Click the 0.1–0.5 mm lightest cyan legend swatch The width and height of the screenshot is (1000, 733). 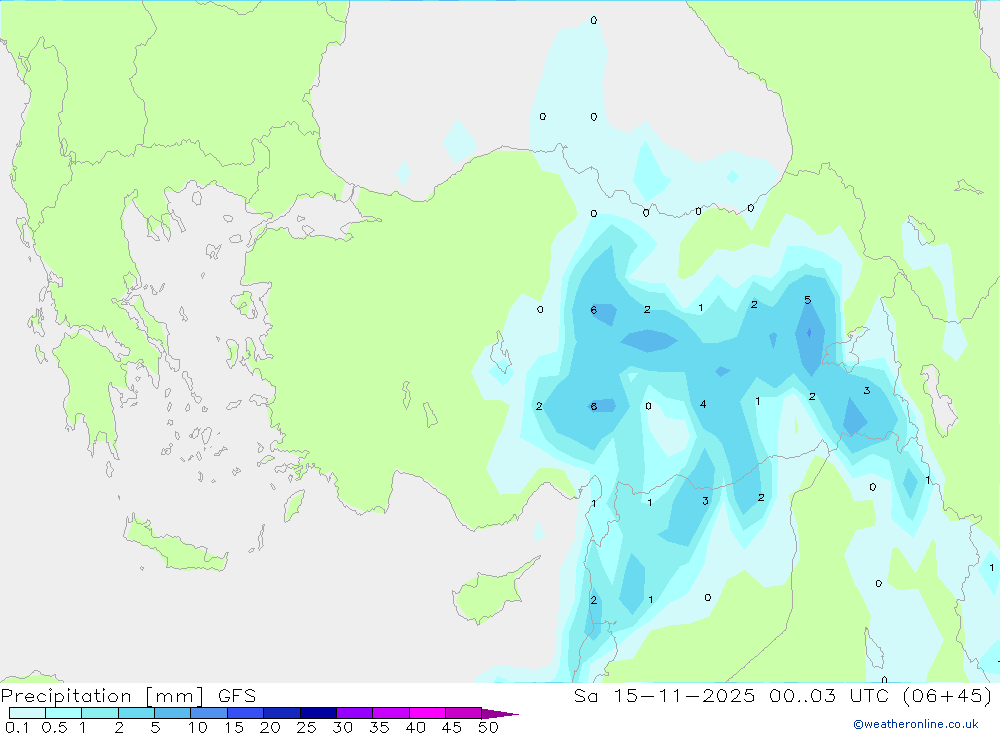coord(27,713)
